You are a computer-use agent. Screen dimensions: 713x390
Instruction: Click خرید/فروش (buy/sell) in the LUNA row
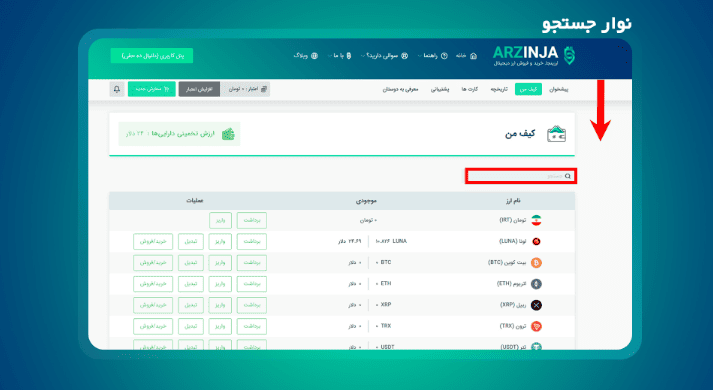(x=153, y=241)
